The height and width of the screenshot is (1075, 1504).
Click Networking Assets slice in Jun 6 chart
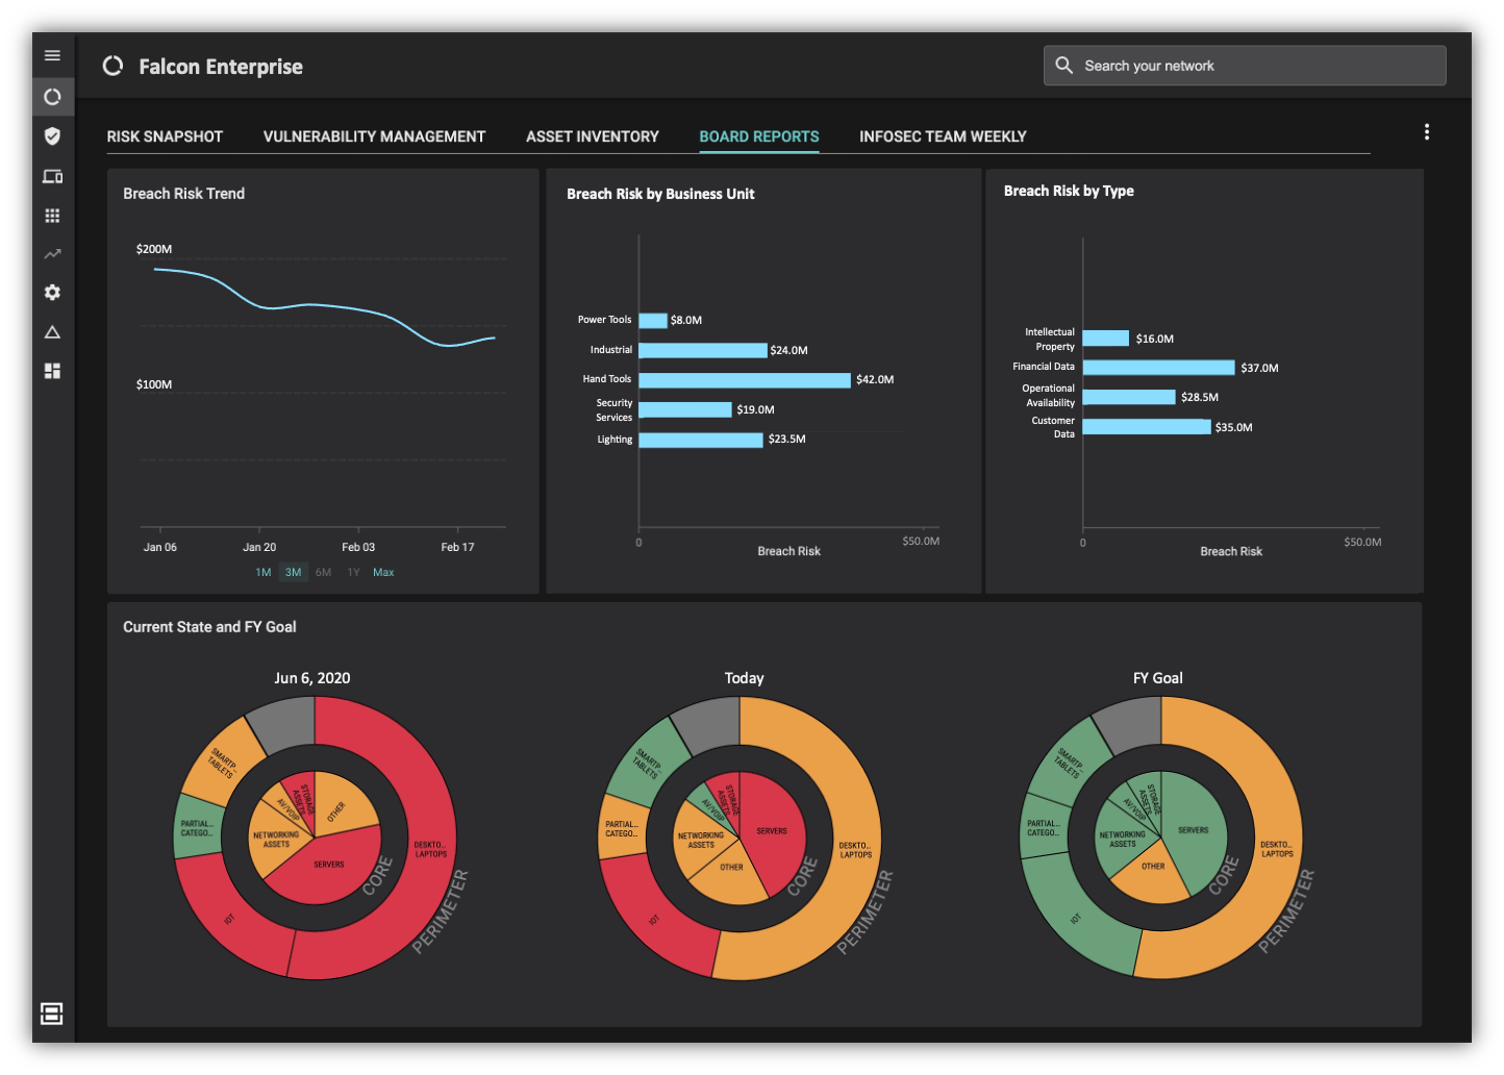coord(274,840)
